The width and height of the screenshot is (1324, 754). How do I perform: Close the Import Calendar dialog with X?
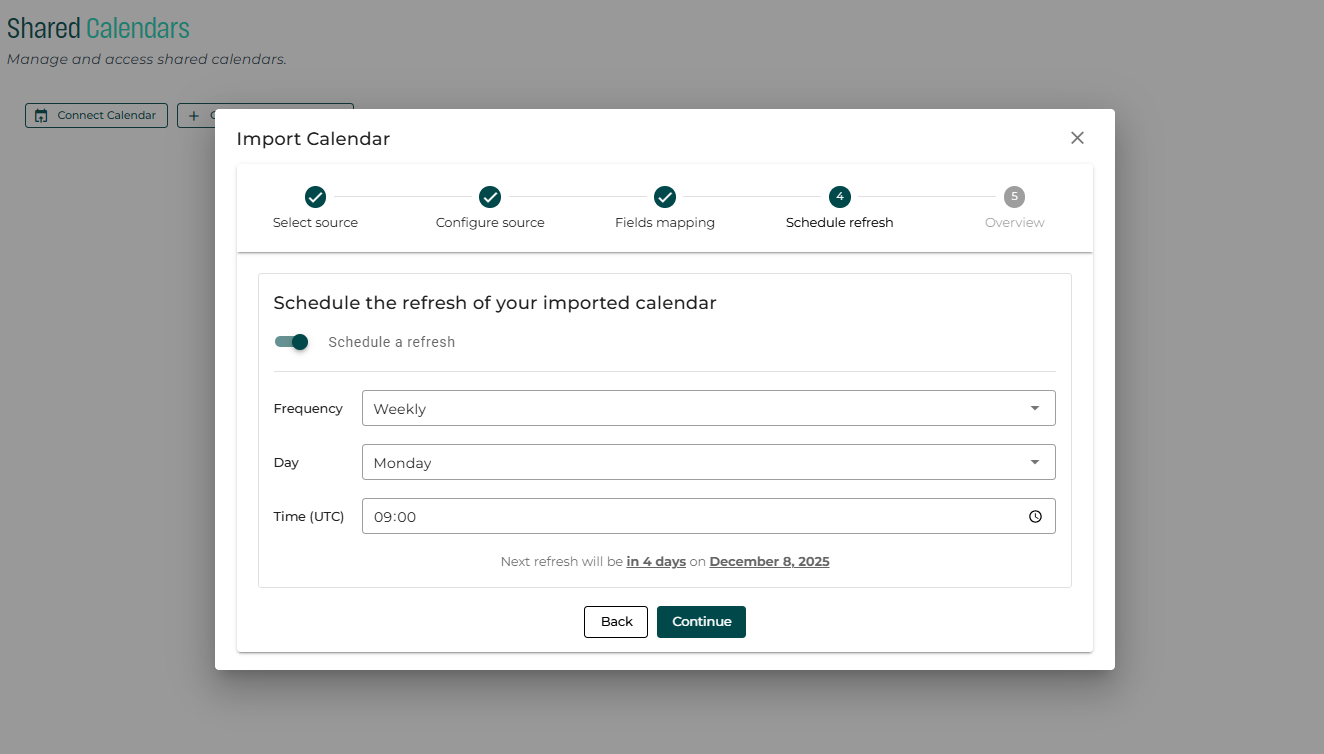pyautogui.click(x=1077, y=138)
